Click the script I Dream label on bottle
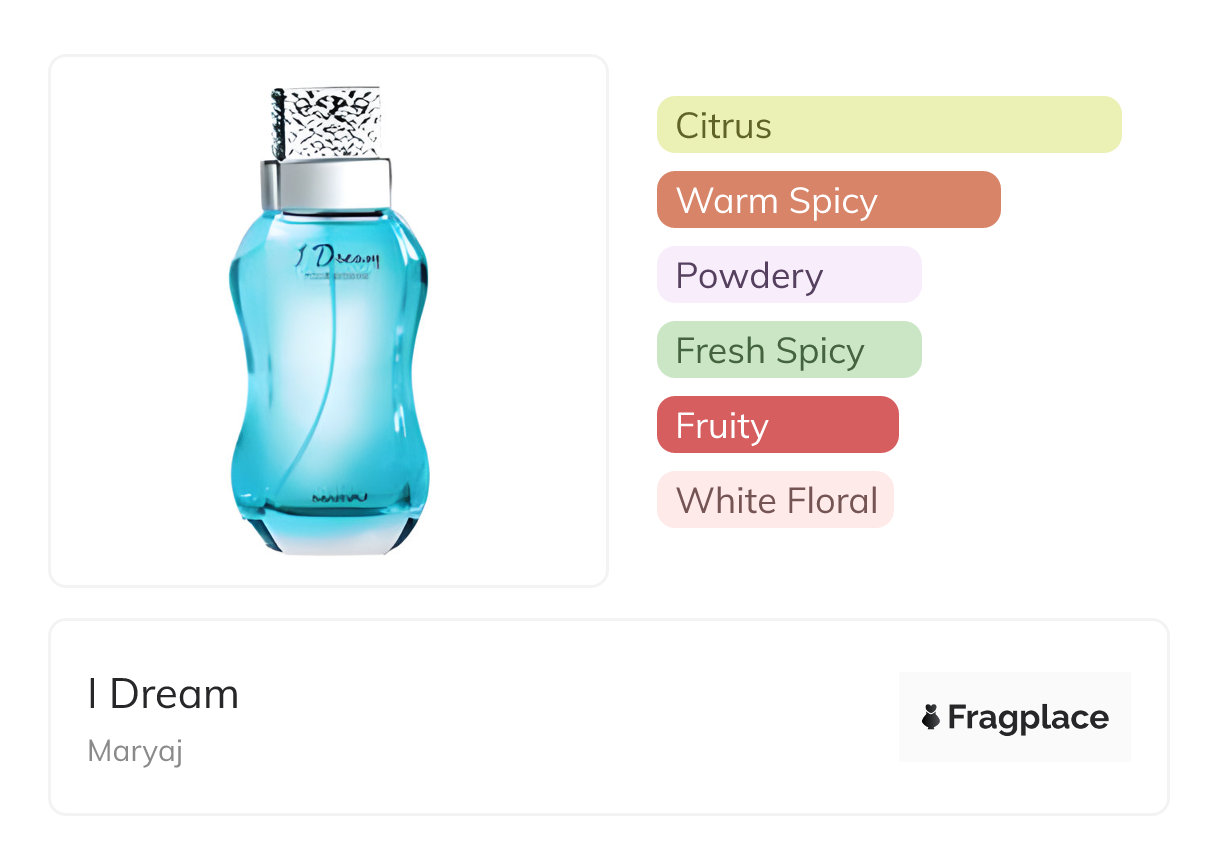The image size is (1218, 864). [337, 262]
